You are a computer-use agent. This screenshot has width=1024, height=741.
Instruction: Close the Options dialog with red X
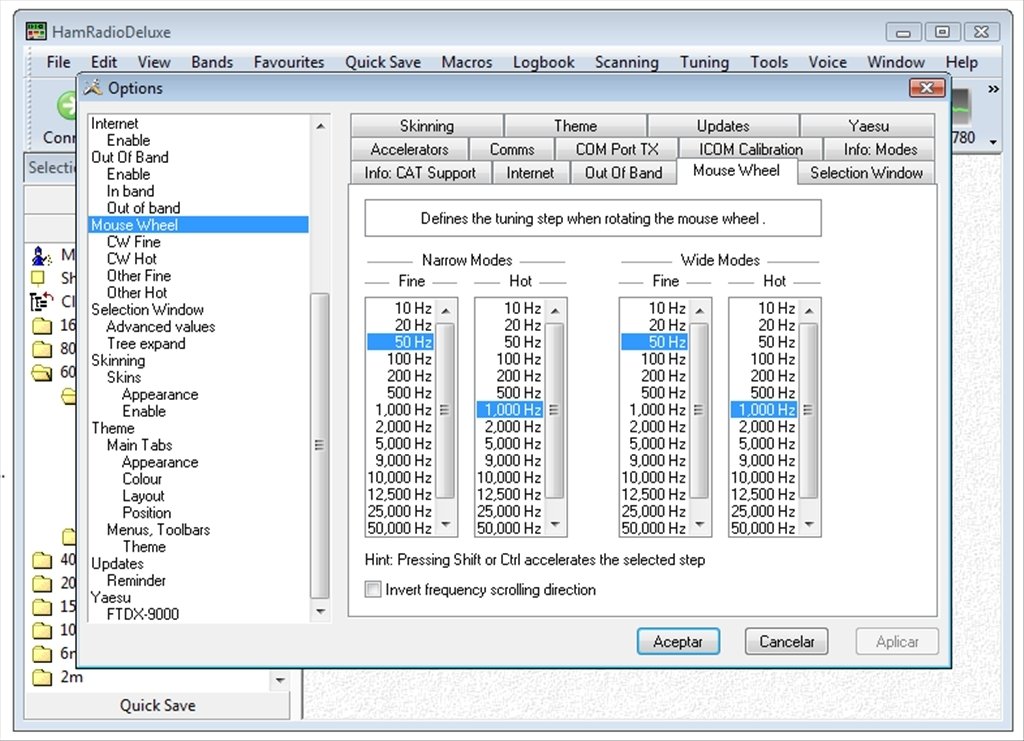click(x=927, y=87)
